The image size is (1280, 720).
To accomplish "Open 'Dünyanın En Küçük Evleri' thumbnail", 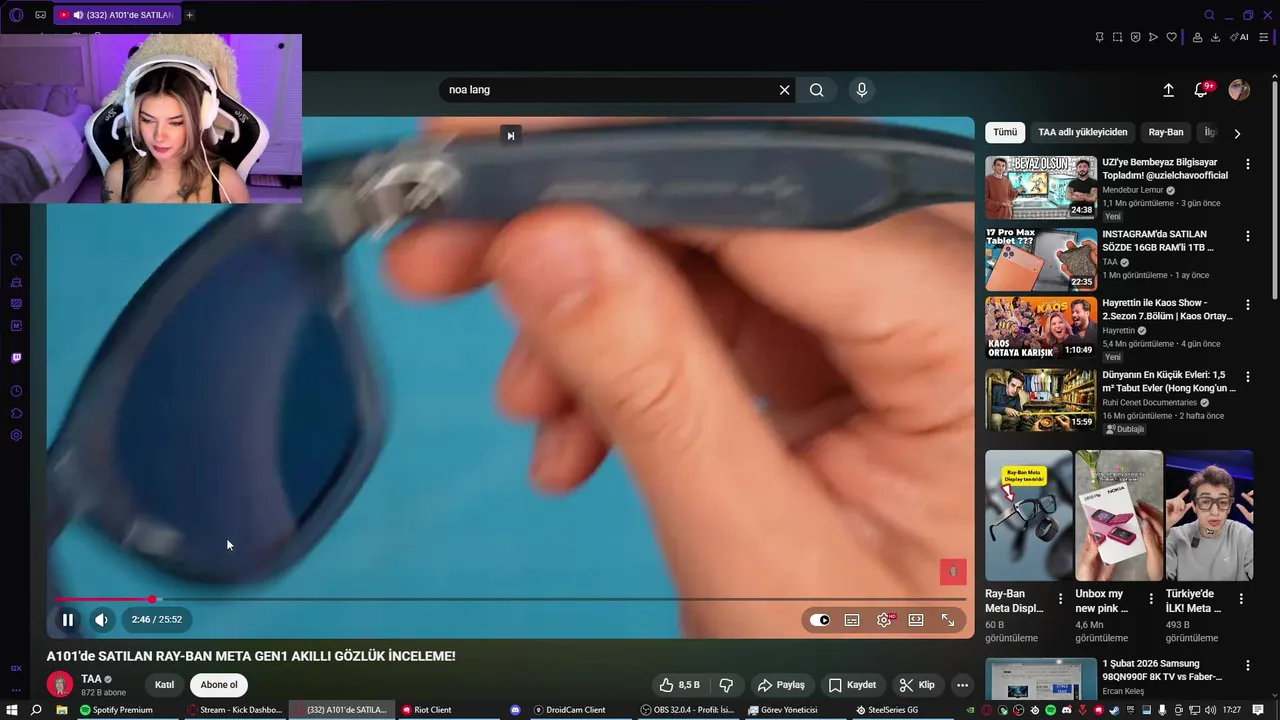I will (x=1041, y=401).
